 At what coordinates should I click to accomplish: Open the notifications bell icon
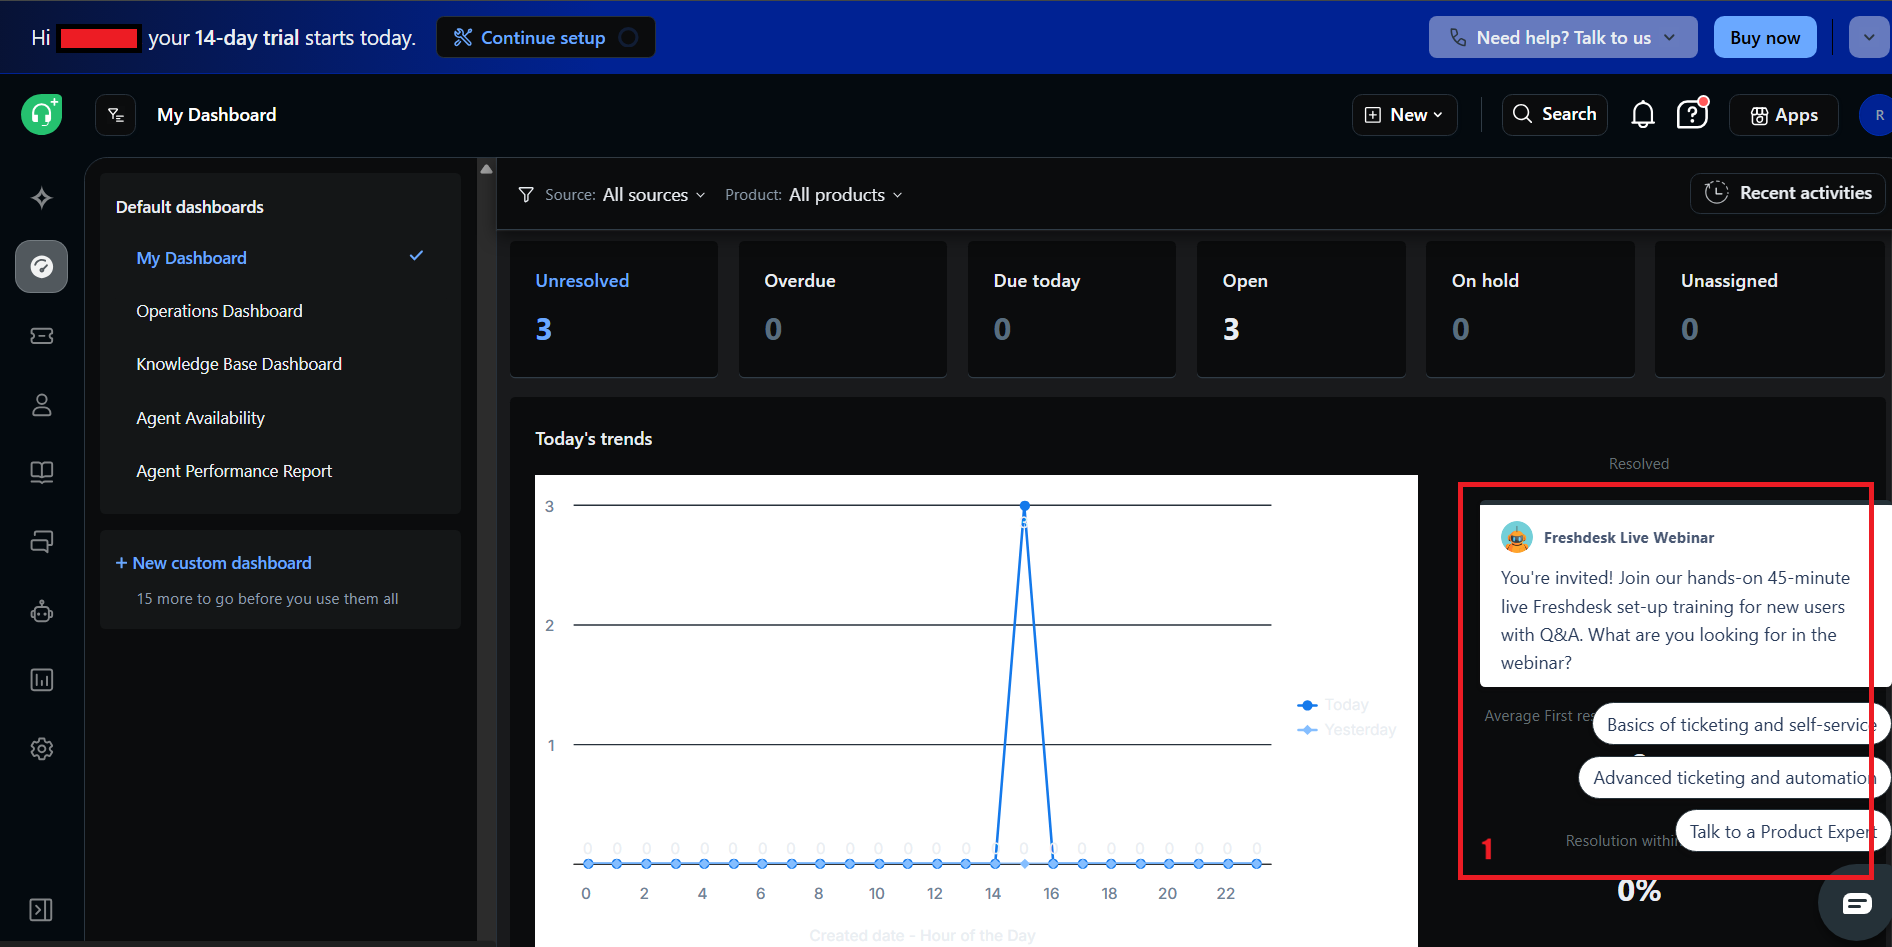point(1643,115)
